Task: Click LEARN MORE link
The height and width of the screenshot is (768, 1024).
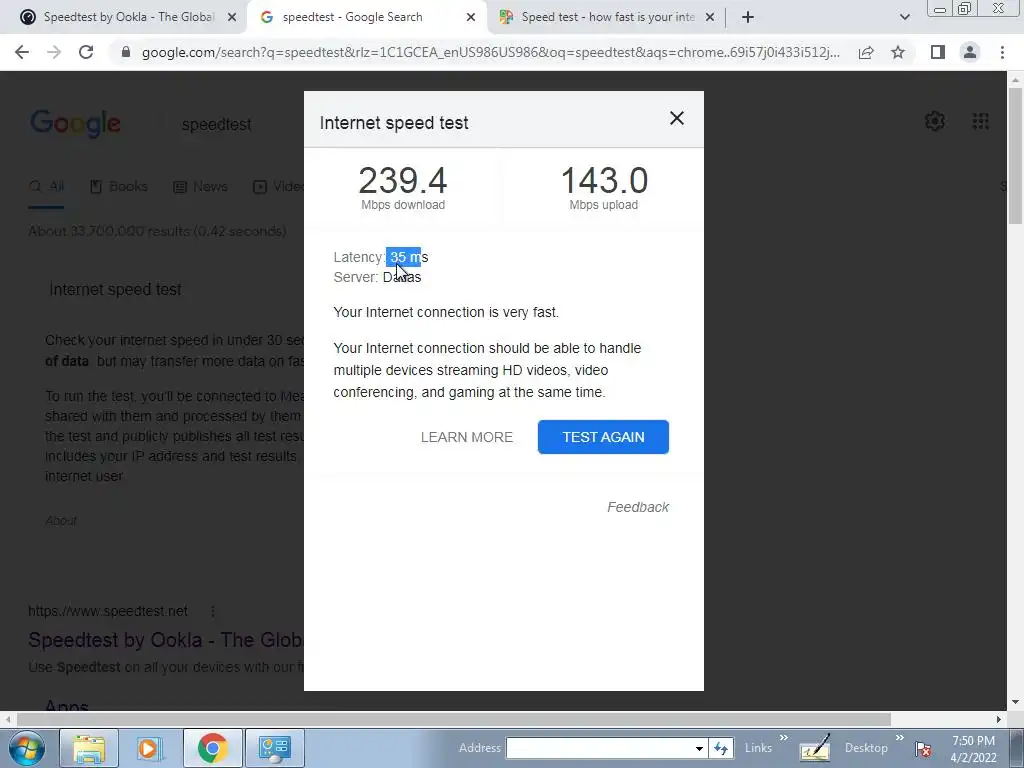Action: pos(467,437)
